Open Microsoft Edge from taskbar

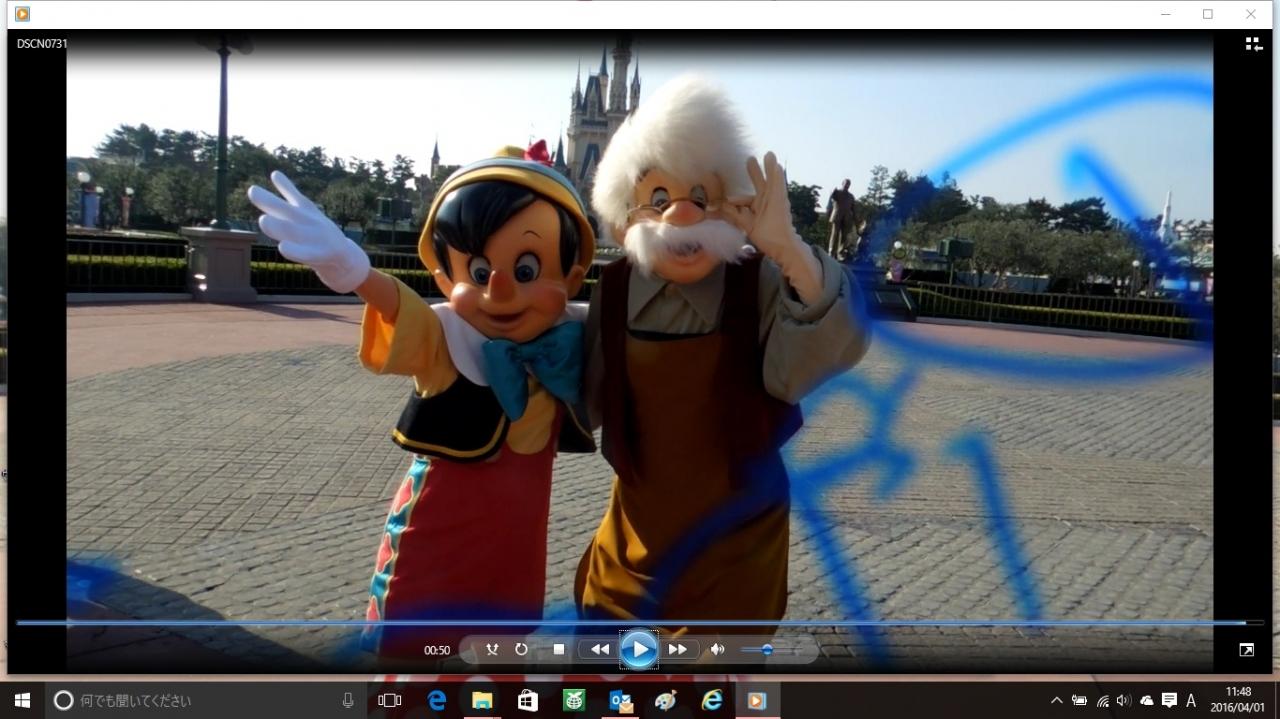(x=437, y=701)
